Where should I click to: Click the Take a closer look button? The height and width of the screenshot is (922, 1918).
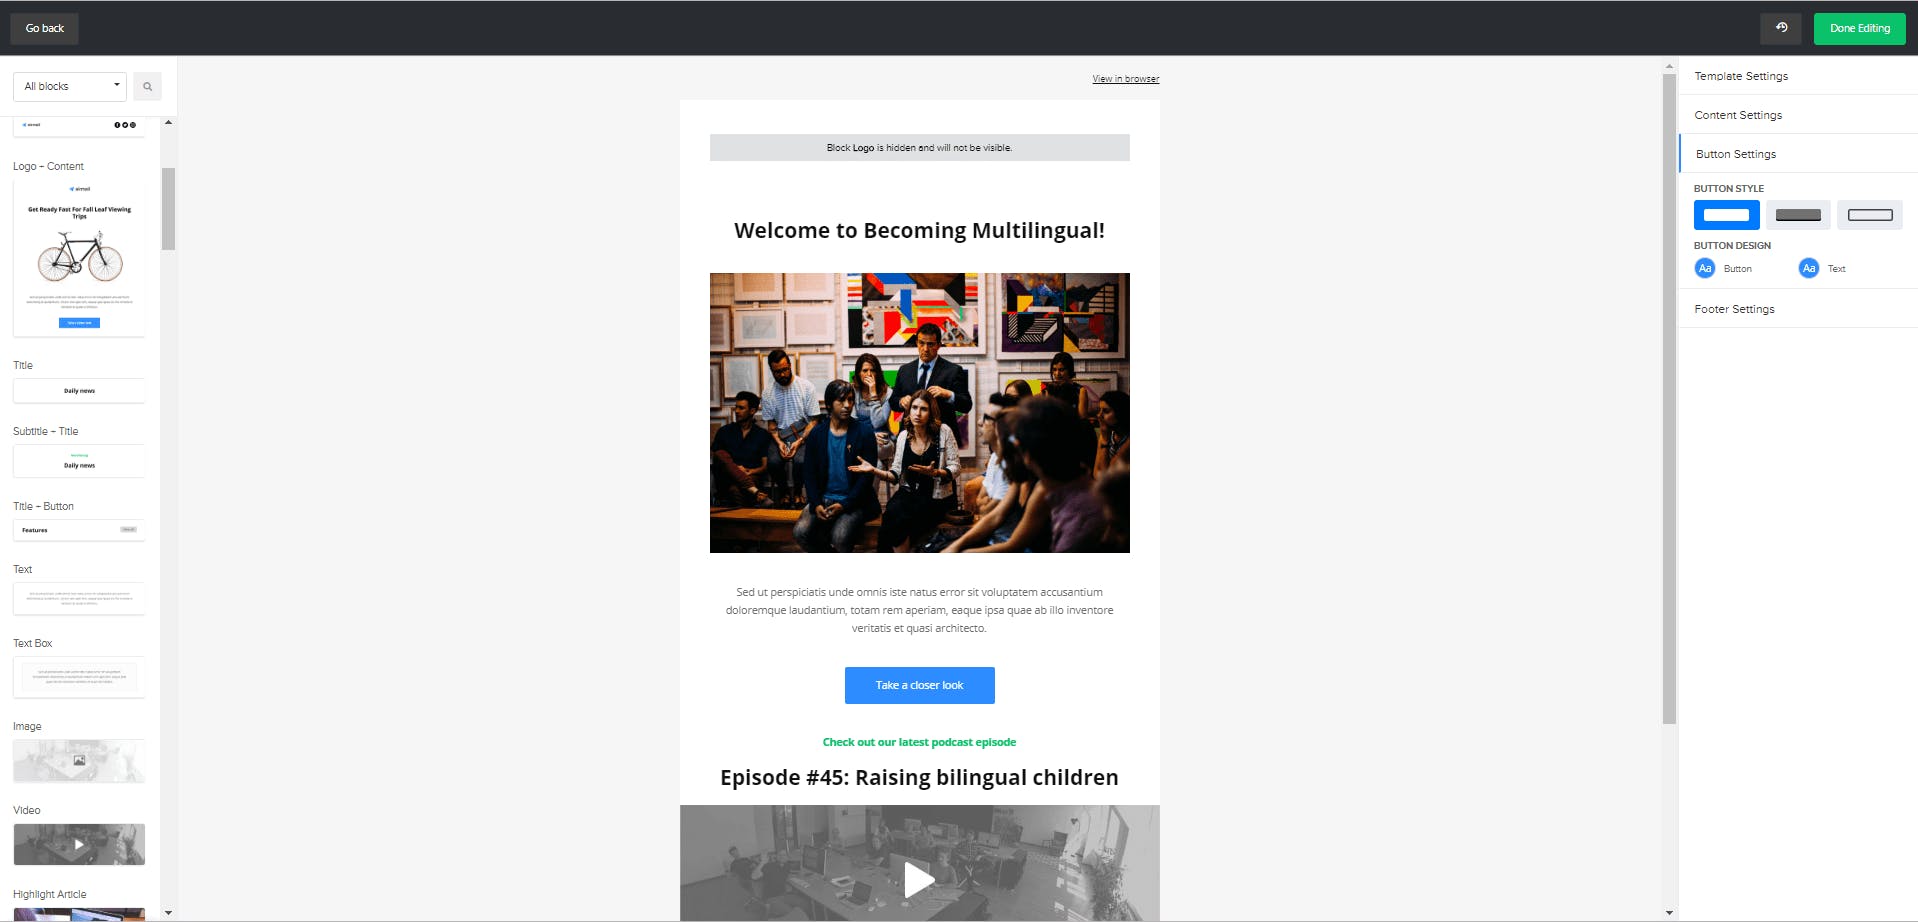click(919, 685)
